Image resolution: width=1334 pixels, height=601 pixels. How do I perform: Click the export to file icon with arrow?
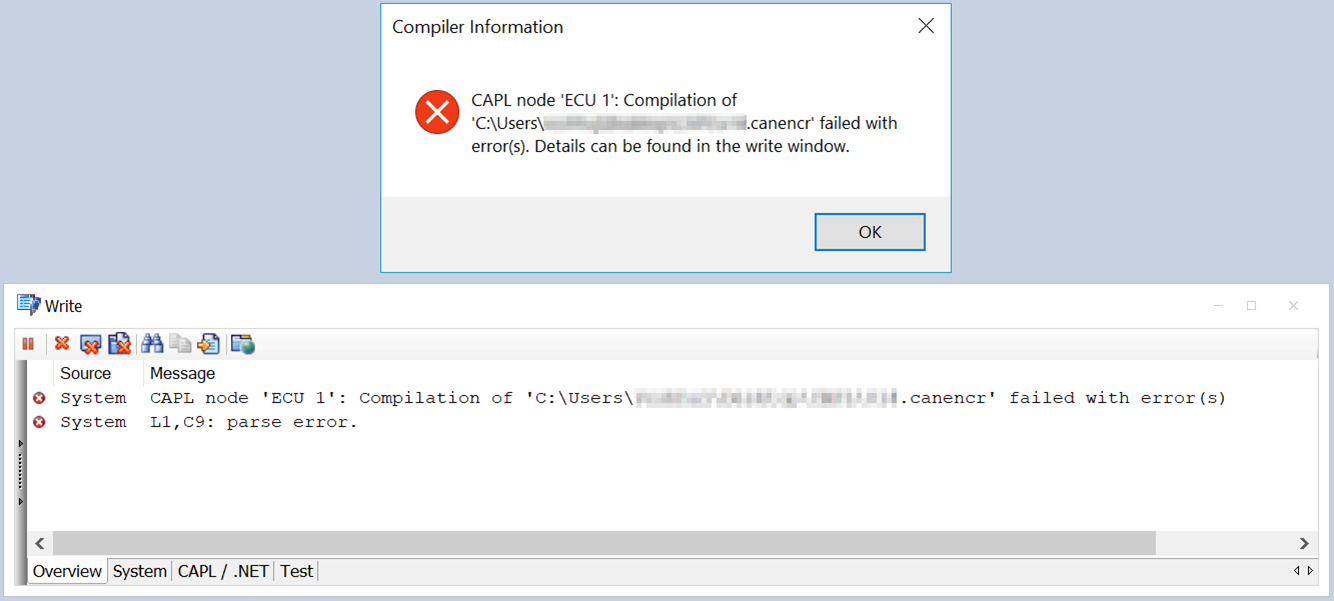click(208, 344)
